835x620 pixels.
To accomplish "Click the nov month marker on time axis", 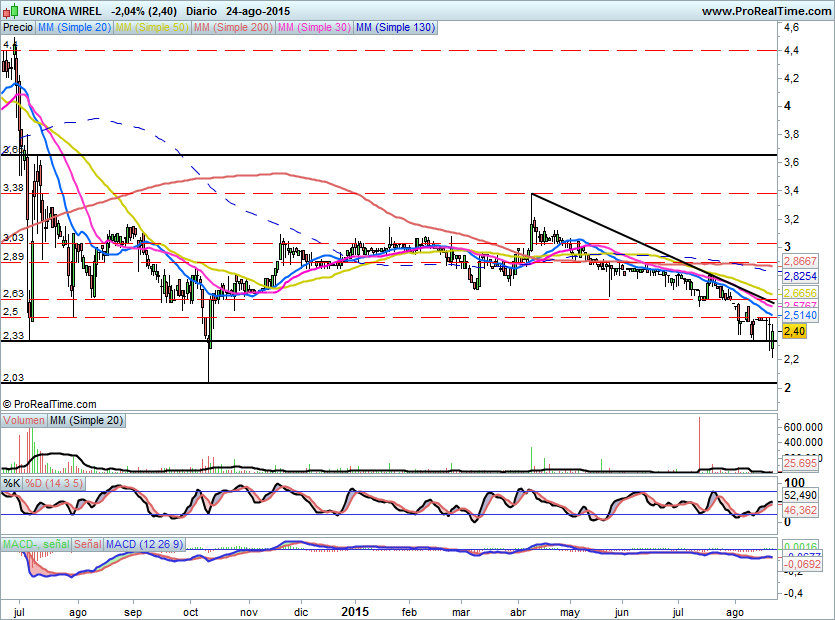I will point(249,613).
